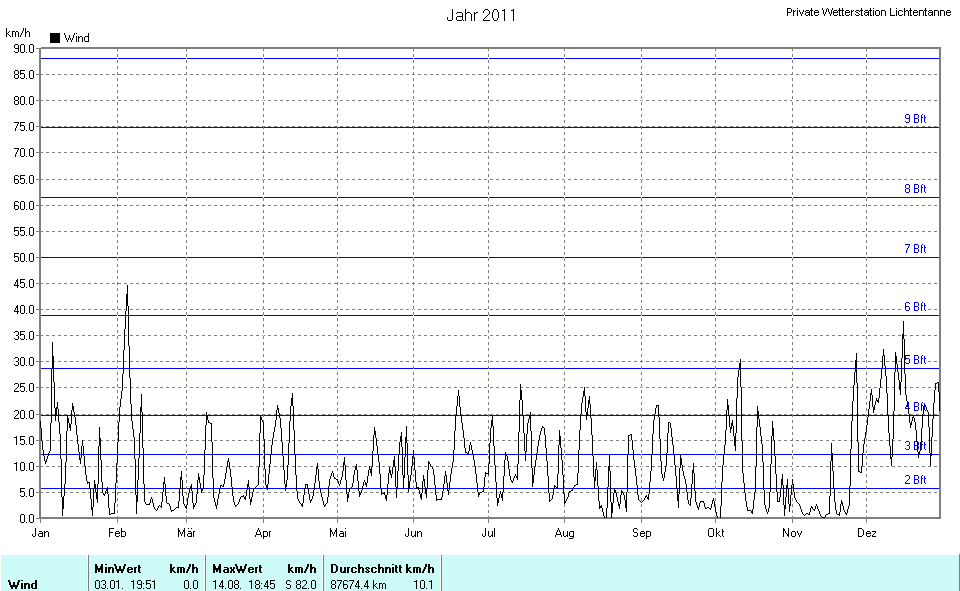Click the 6 Bft threshold label

[x=915, y=307]
